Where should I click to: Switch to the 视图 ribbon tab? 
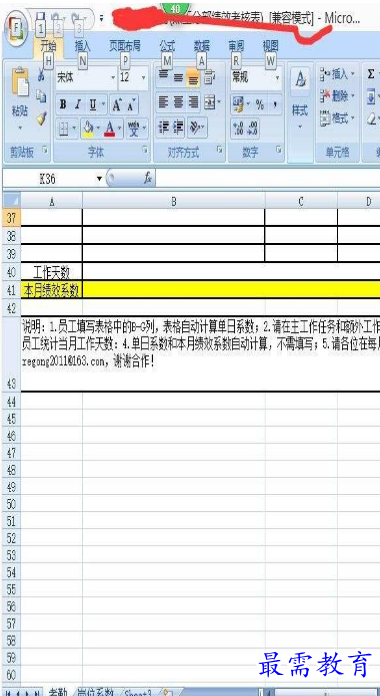pos(270,45)
